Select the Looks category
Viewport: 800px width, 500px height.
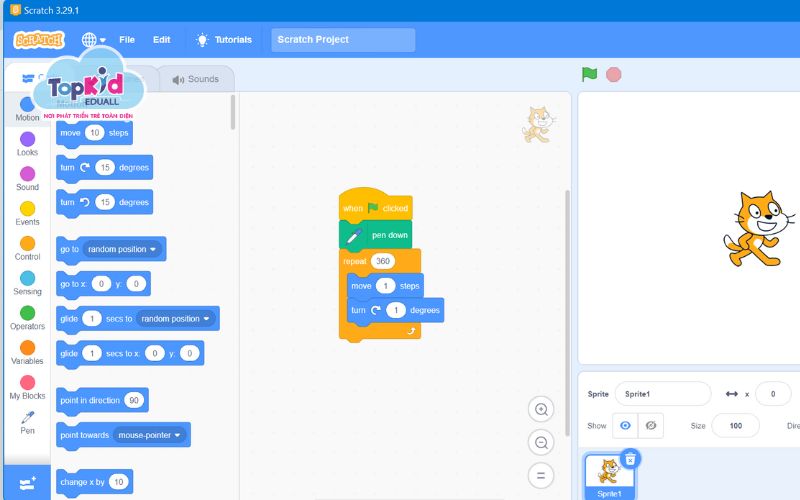click(27, 144)
